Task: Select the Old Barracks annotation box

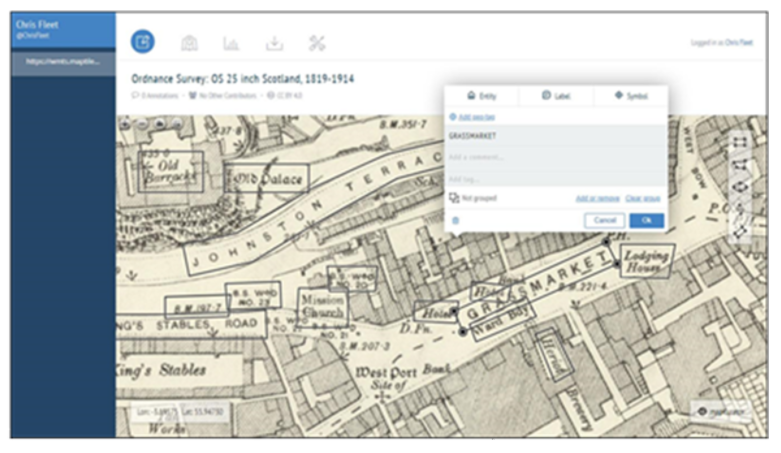Action: click(x=170, y=171)
